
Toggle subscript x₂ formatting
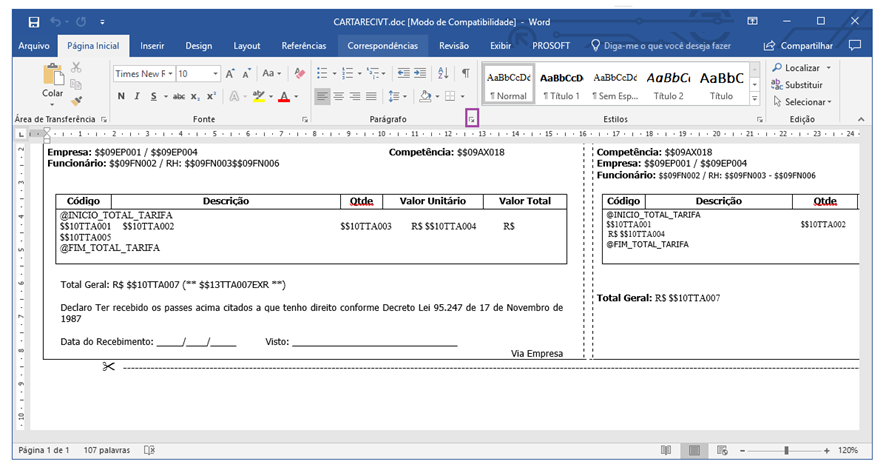pyautogui.click(x=195, y=96)
